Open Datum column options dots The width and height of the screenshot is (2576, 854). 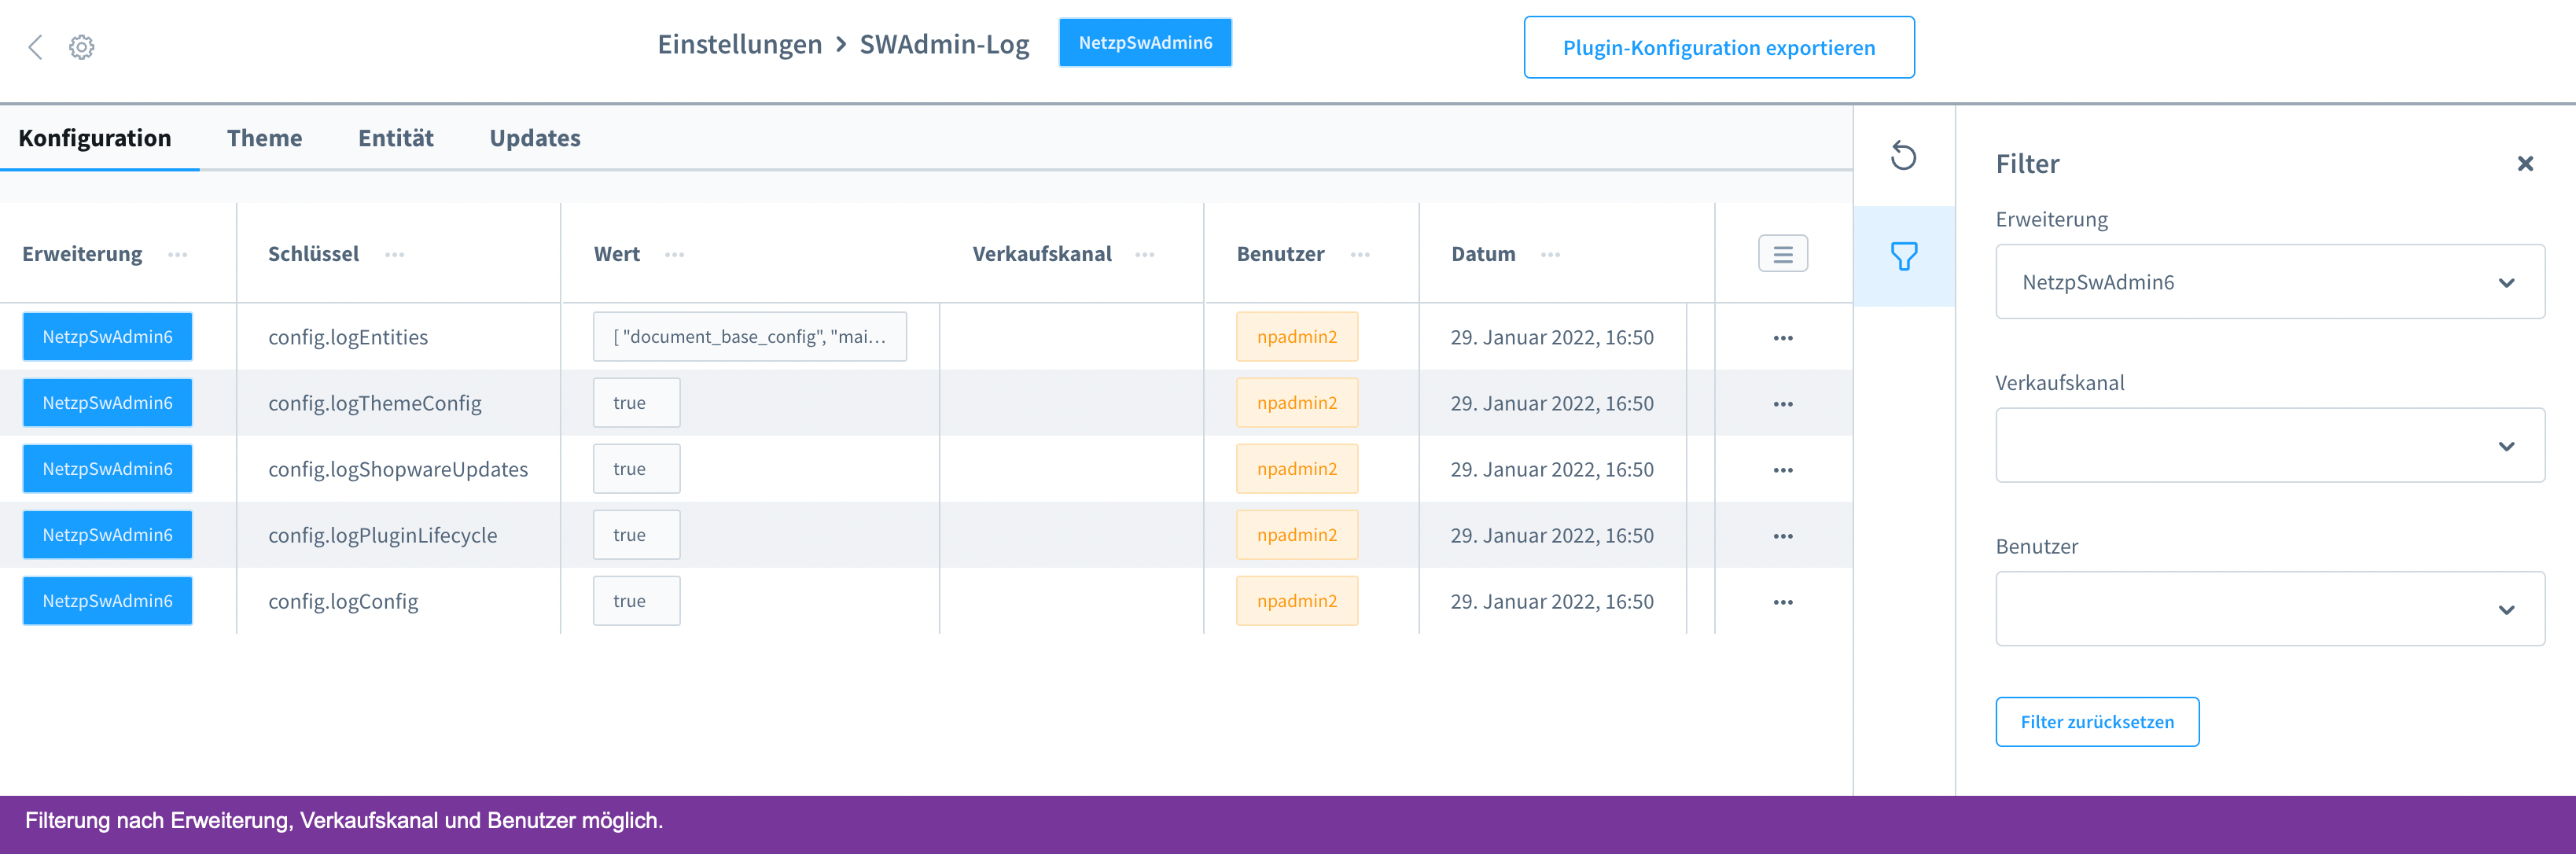coord(1550,255)
